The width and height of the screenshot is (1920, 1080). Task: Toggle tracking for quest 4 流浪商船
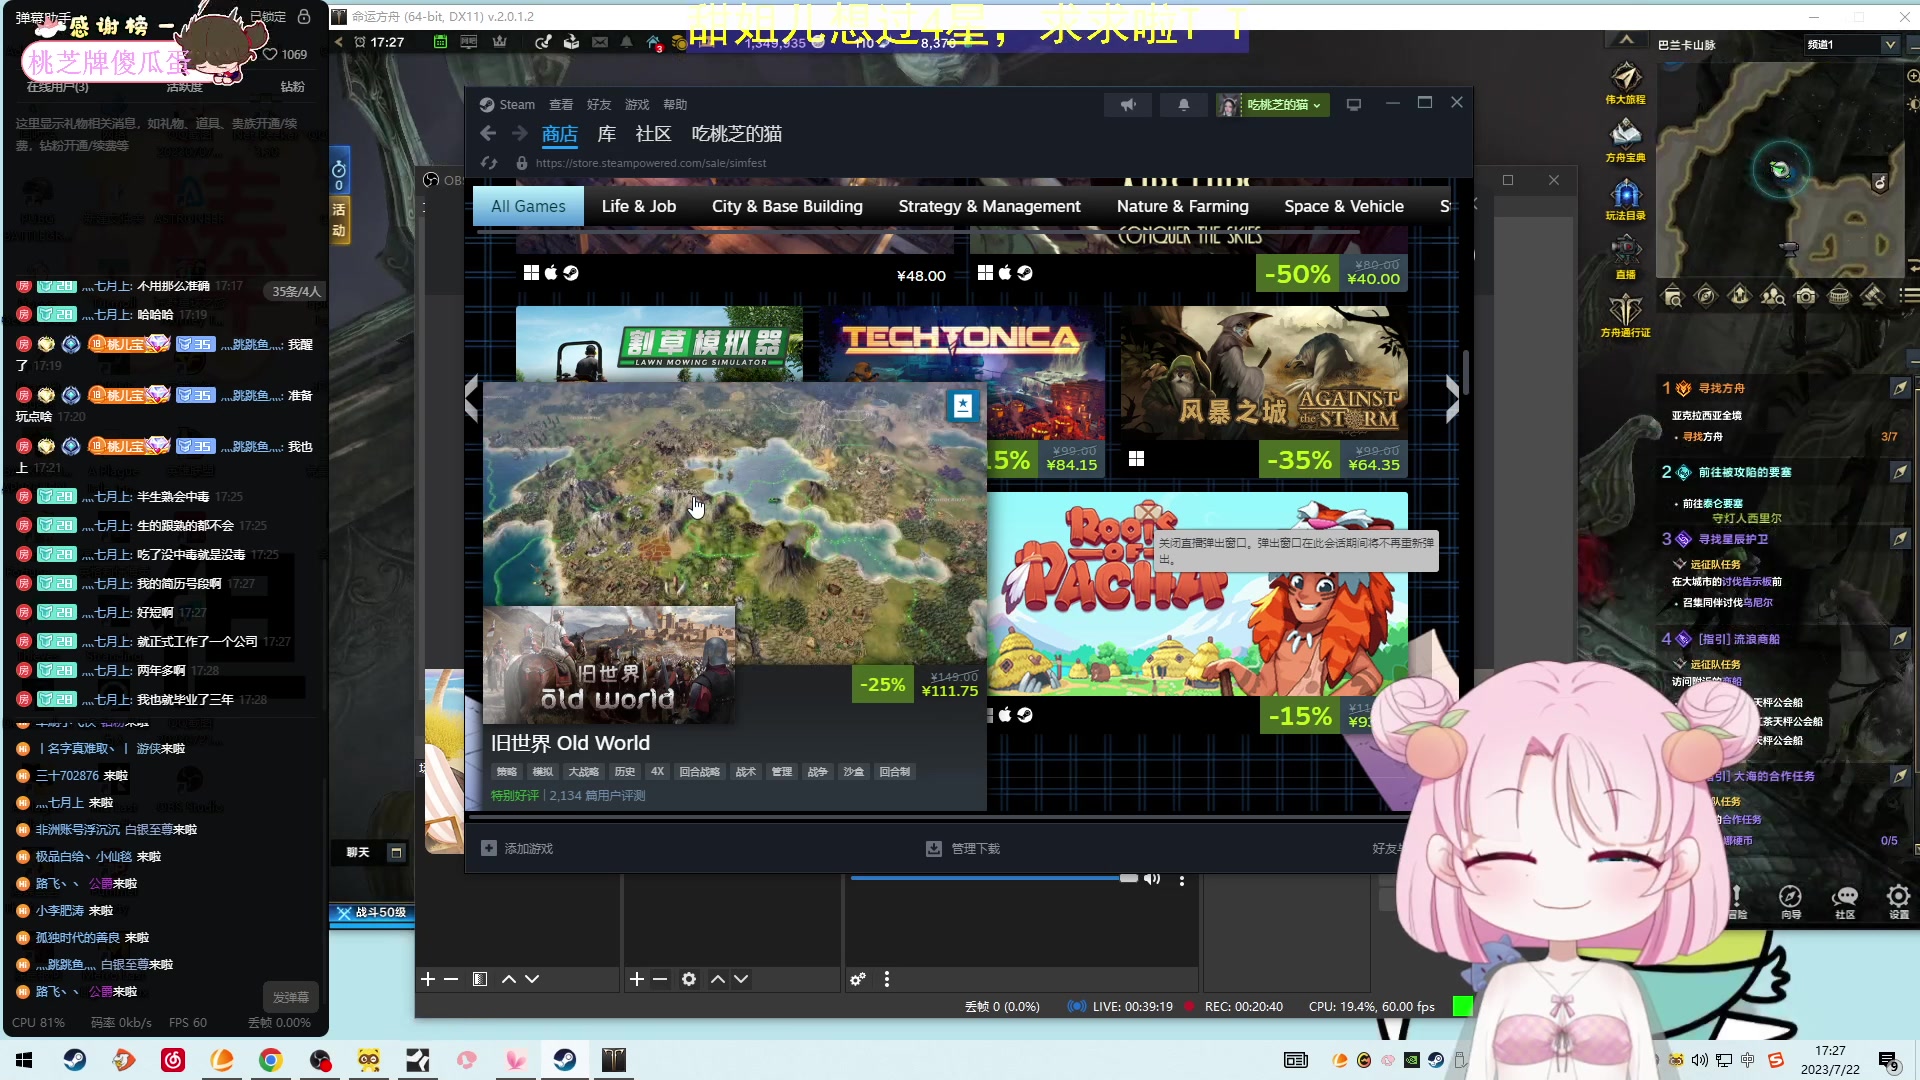pos(1900,638)
